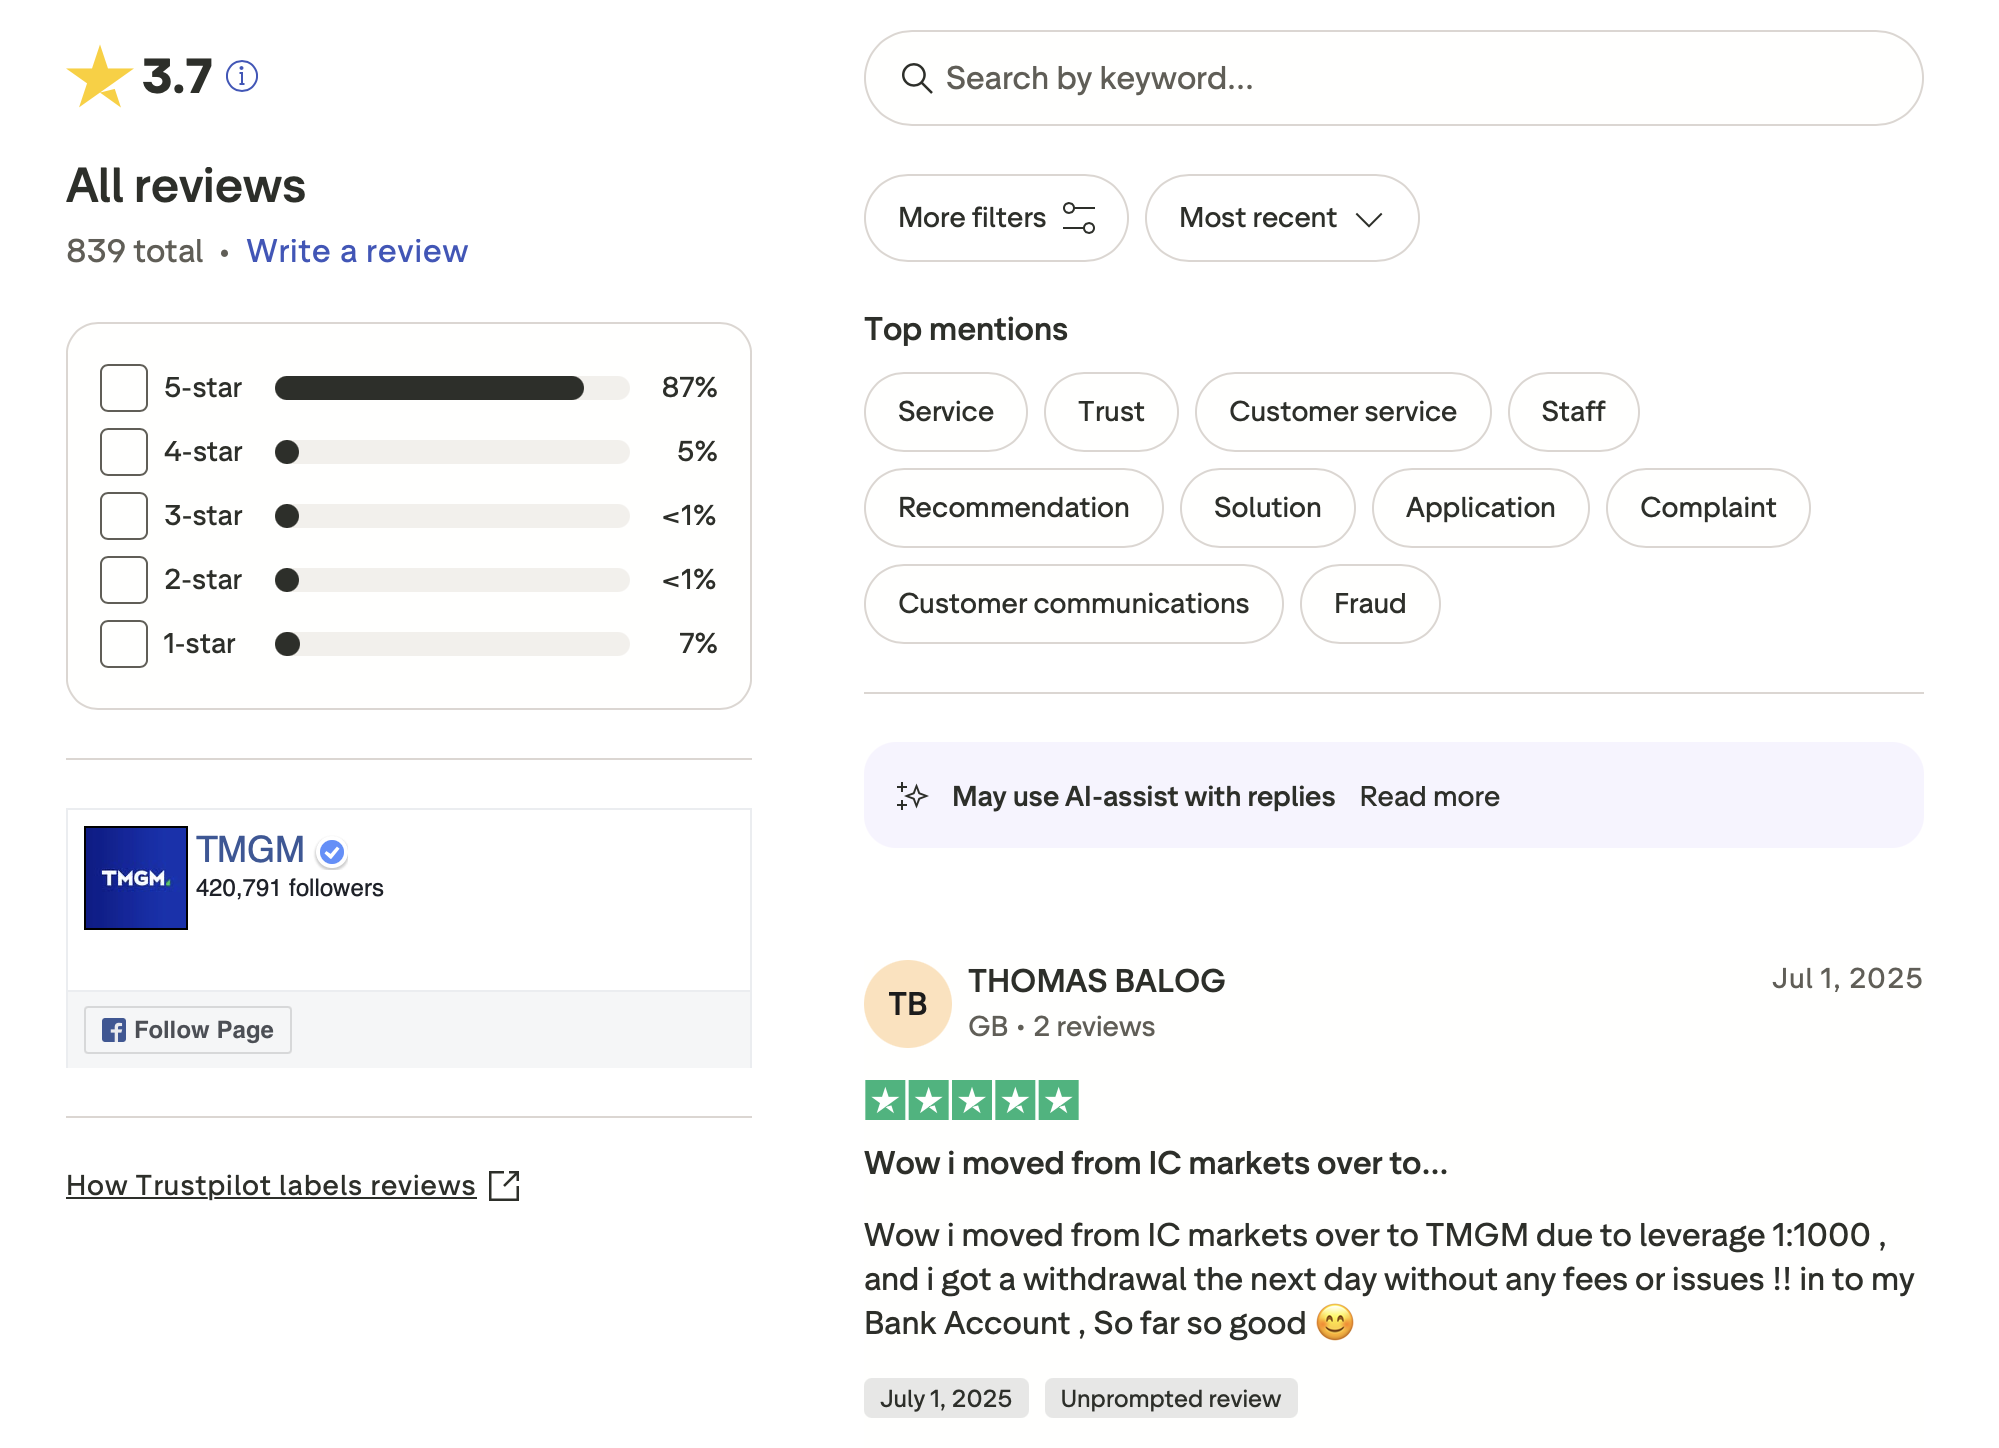Open the TMGM Facebook page link
Viewport: 1999px width, 1448px height.
point(250,849)
